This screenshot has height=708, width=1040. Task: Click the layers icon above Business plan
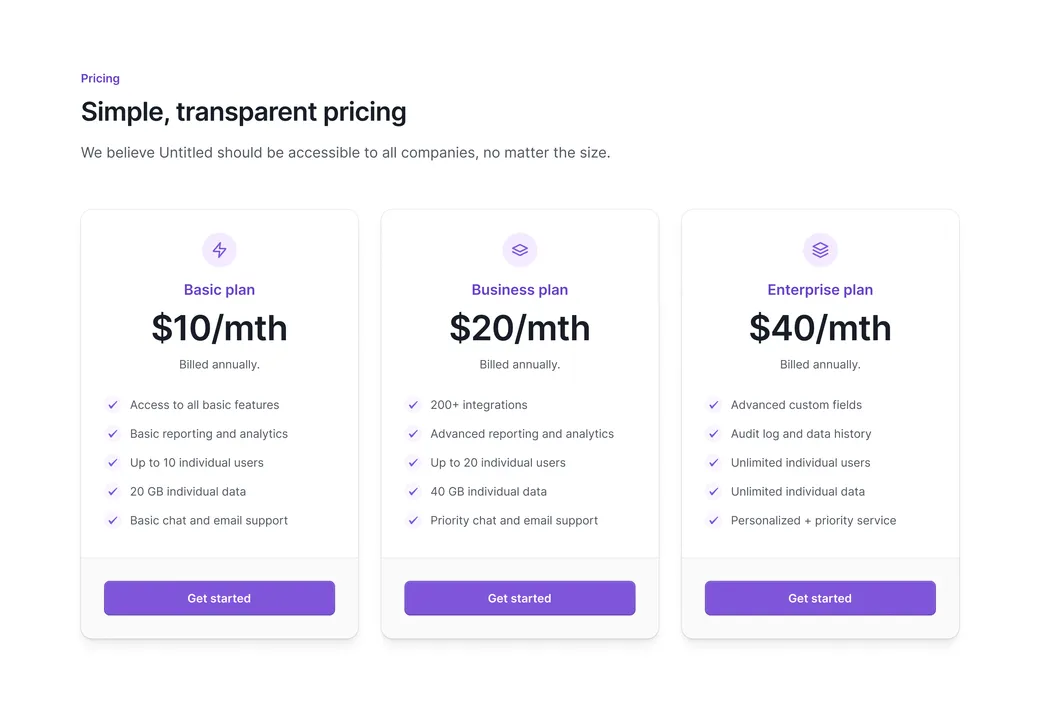[519, 250]
